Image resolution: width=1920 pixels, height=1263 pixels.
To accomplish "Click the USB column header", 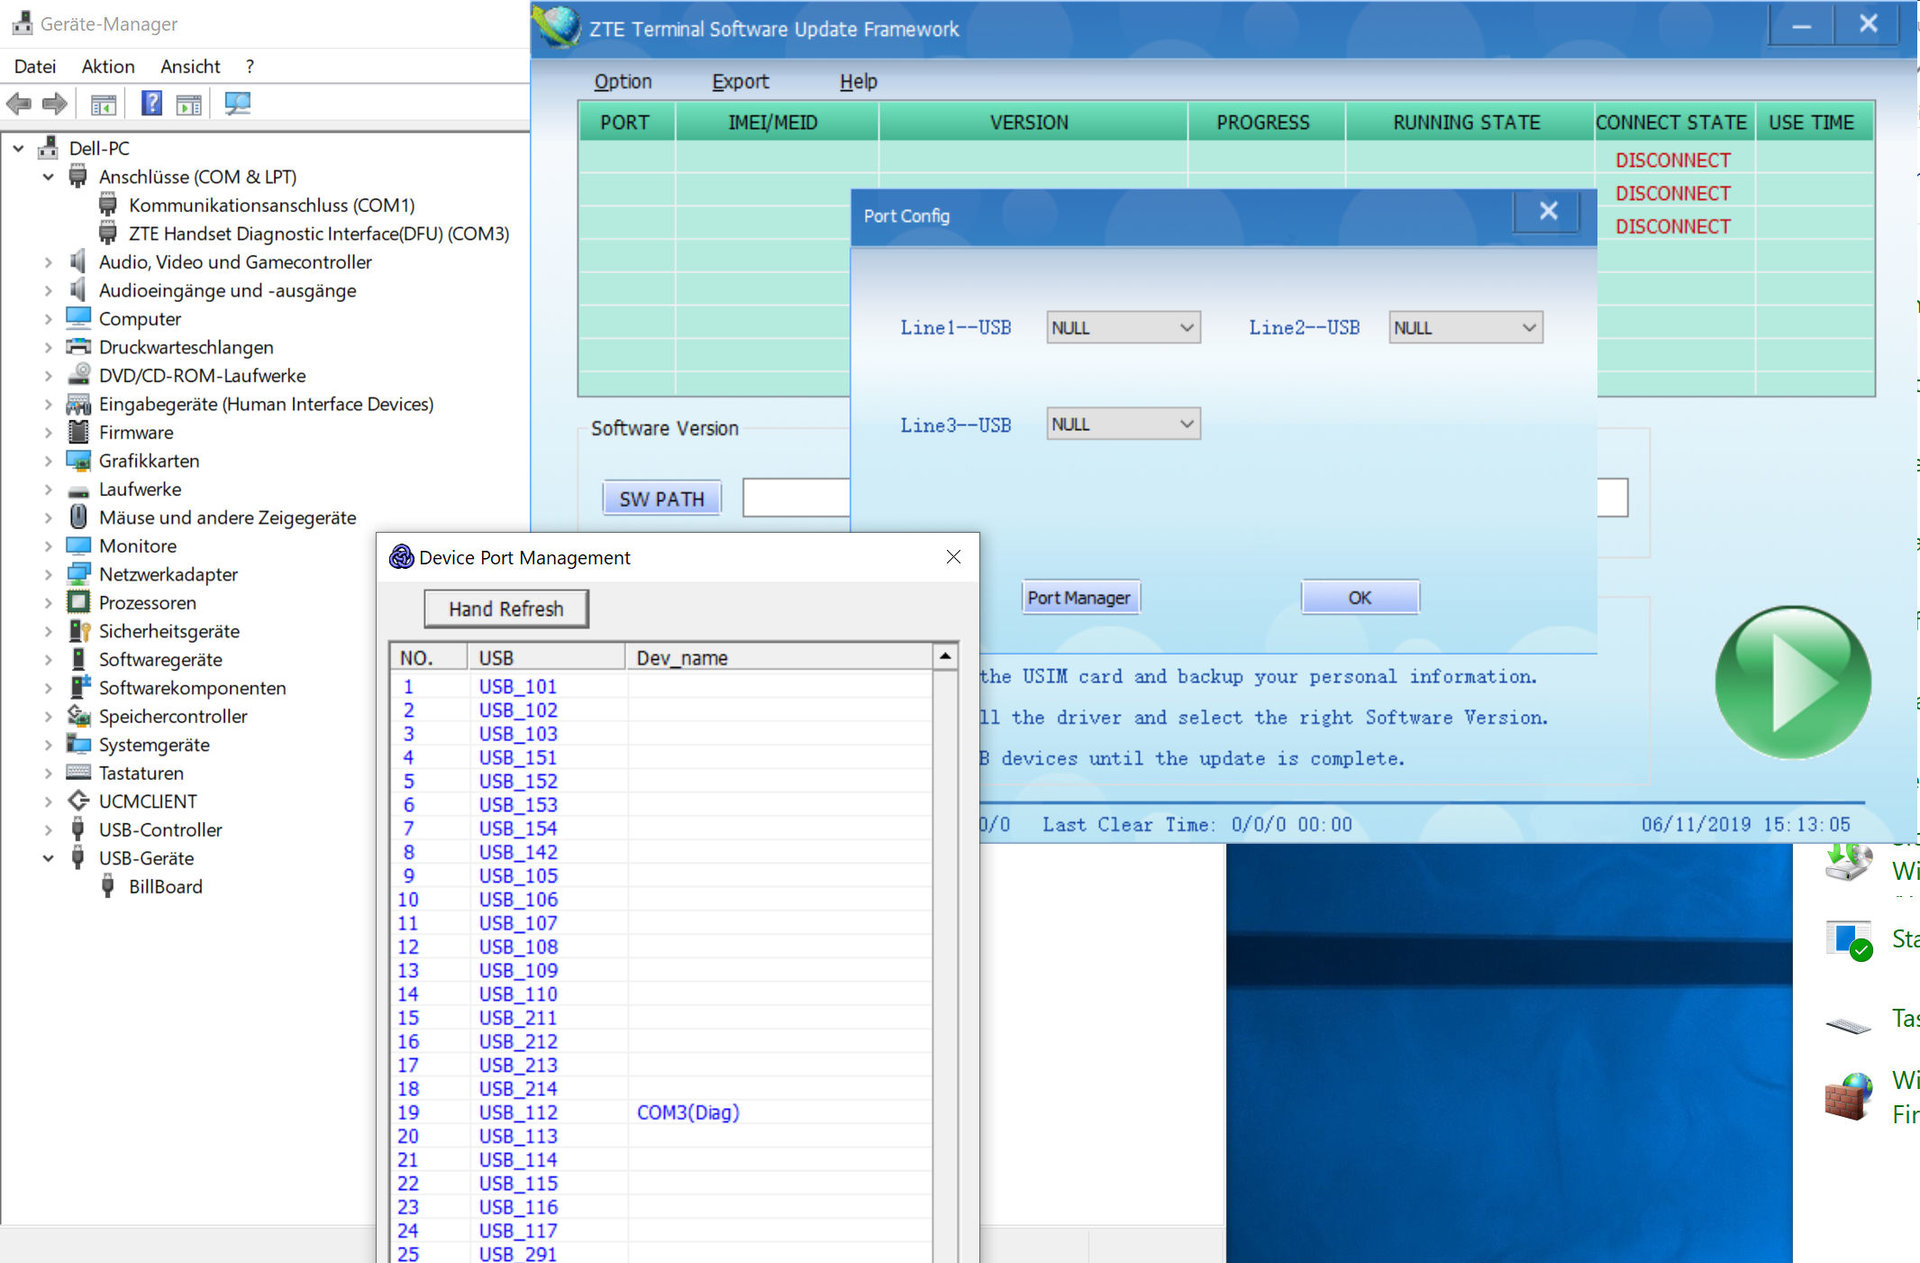I will tap(546, 657).
